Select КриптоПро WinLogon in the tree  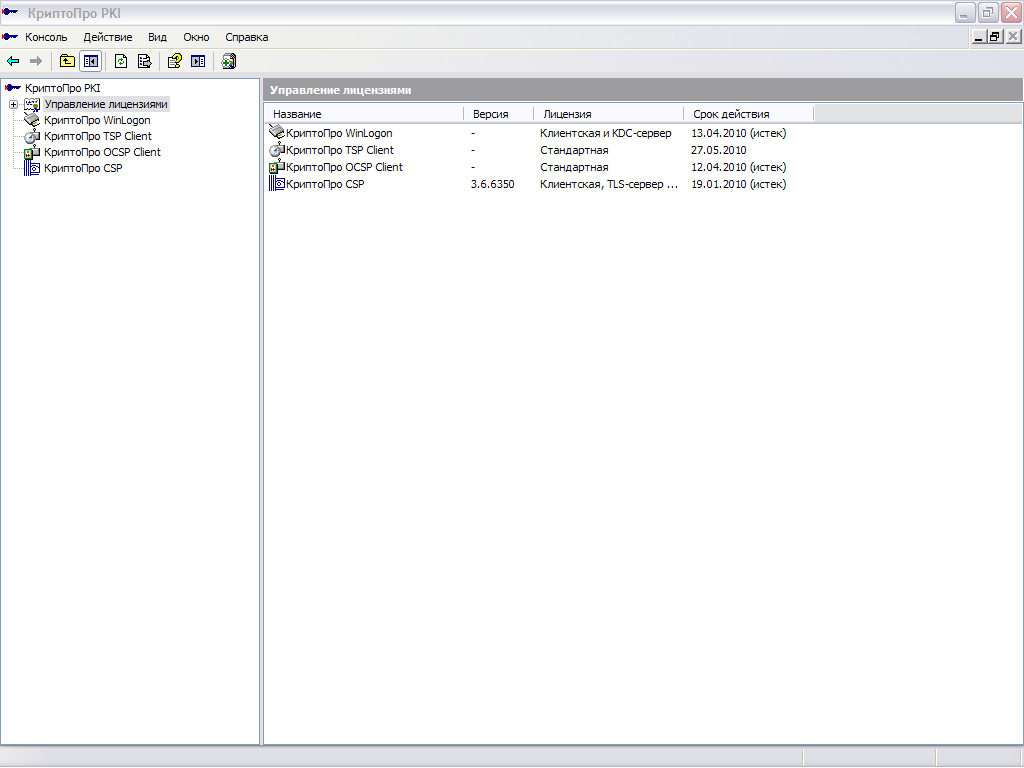[97, 120]
